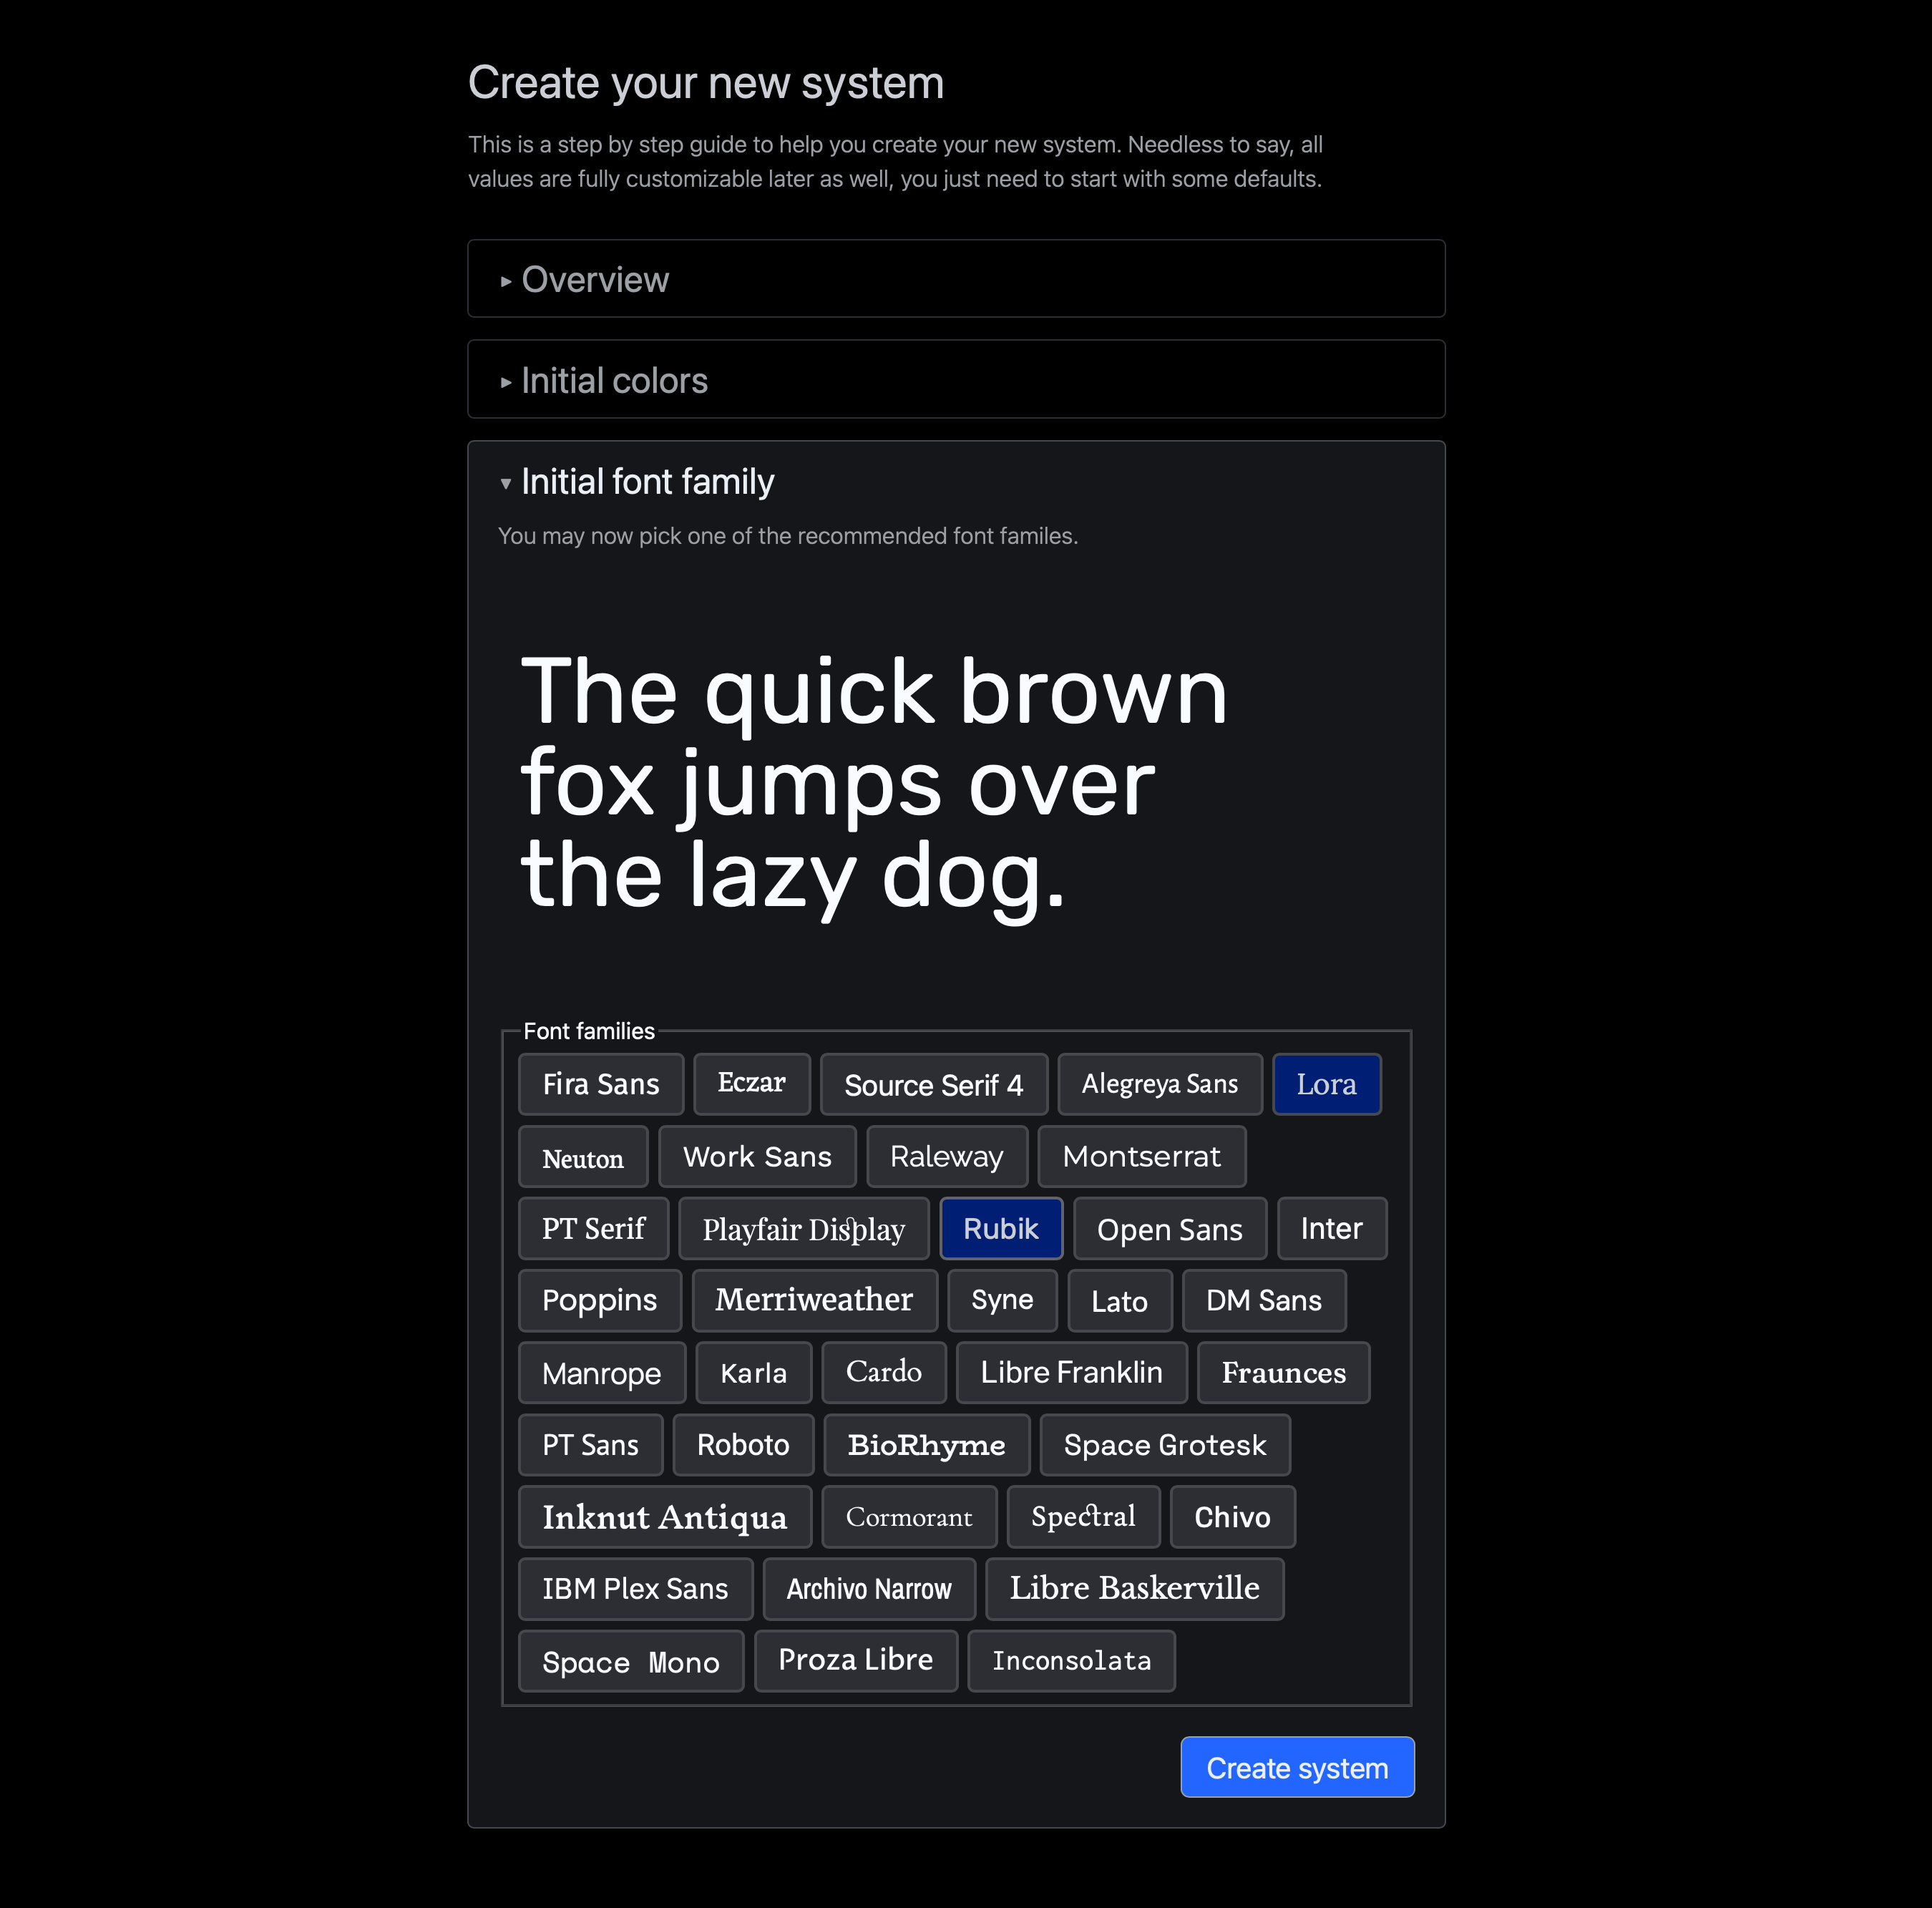Select the Inter font option
1932x1908 pixels.
point(1331,1228)
